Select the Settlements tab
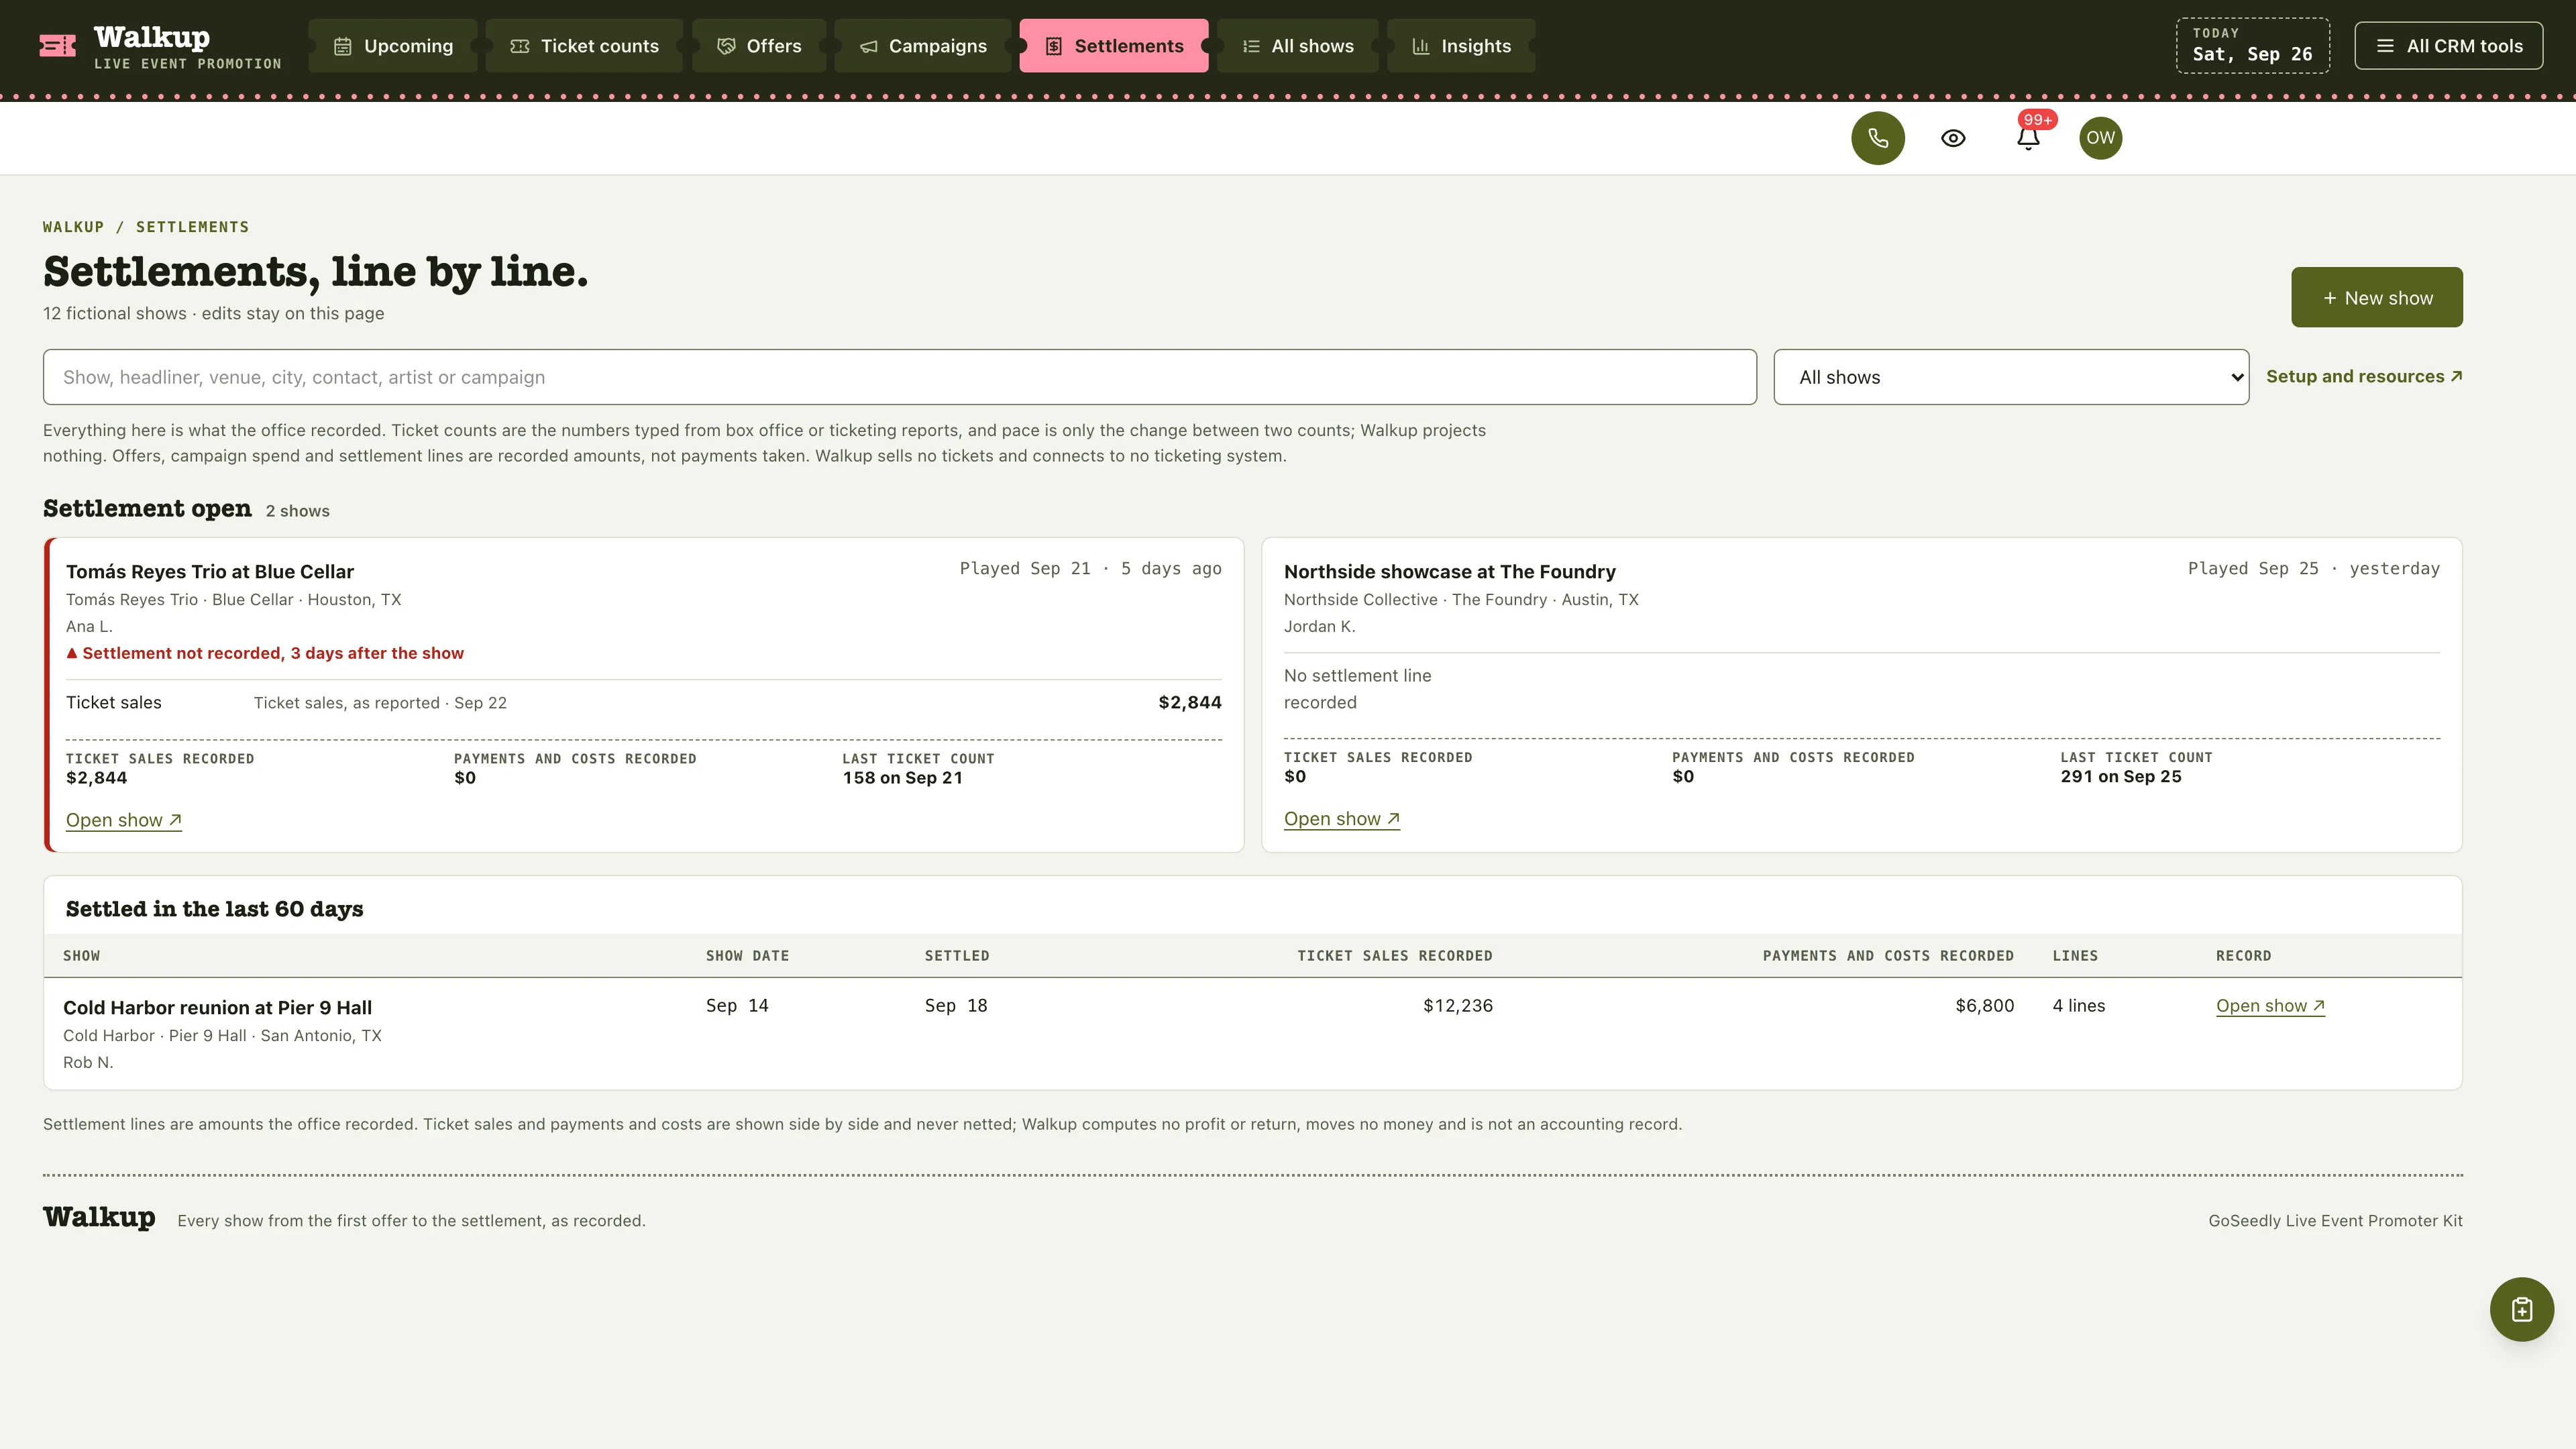Screen dimensions: 2576x1449 tap(1114, 46)
